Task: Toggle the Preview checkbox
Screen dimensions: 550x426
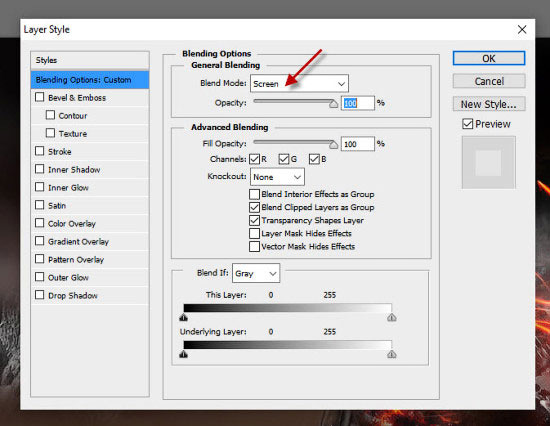Action: (468, 124)
